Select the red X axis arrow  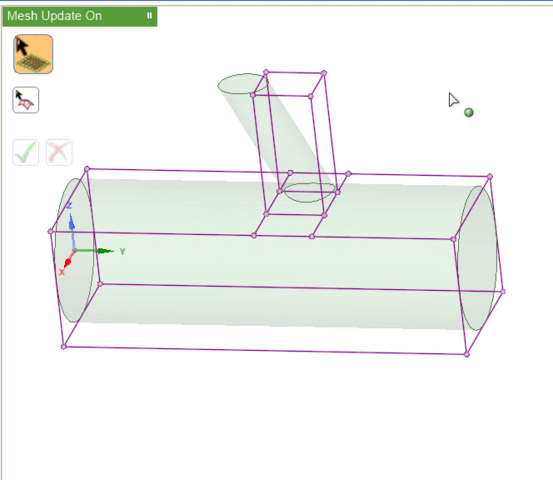point(68,260)
